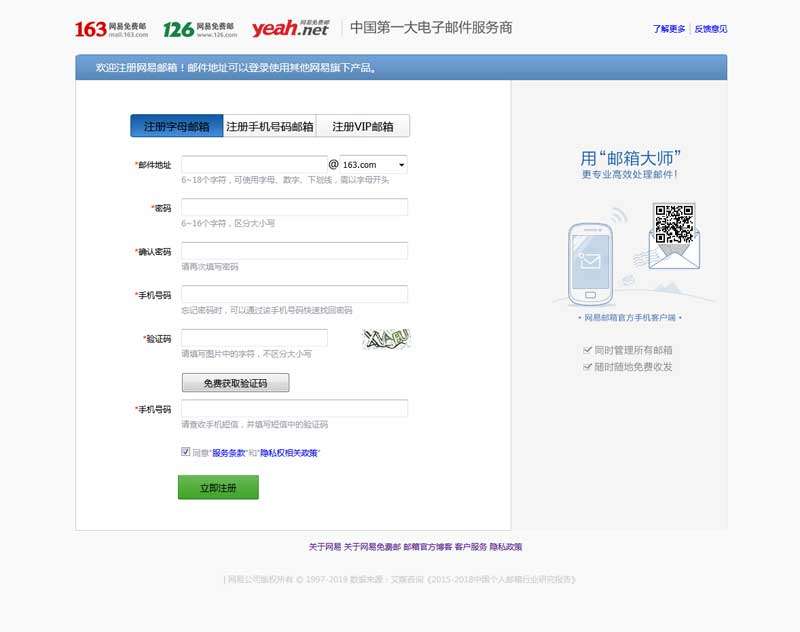Open the 服务条款 link
800x632 pixels.
click(229, 453)
